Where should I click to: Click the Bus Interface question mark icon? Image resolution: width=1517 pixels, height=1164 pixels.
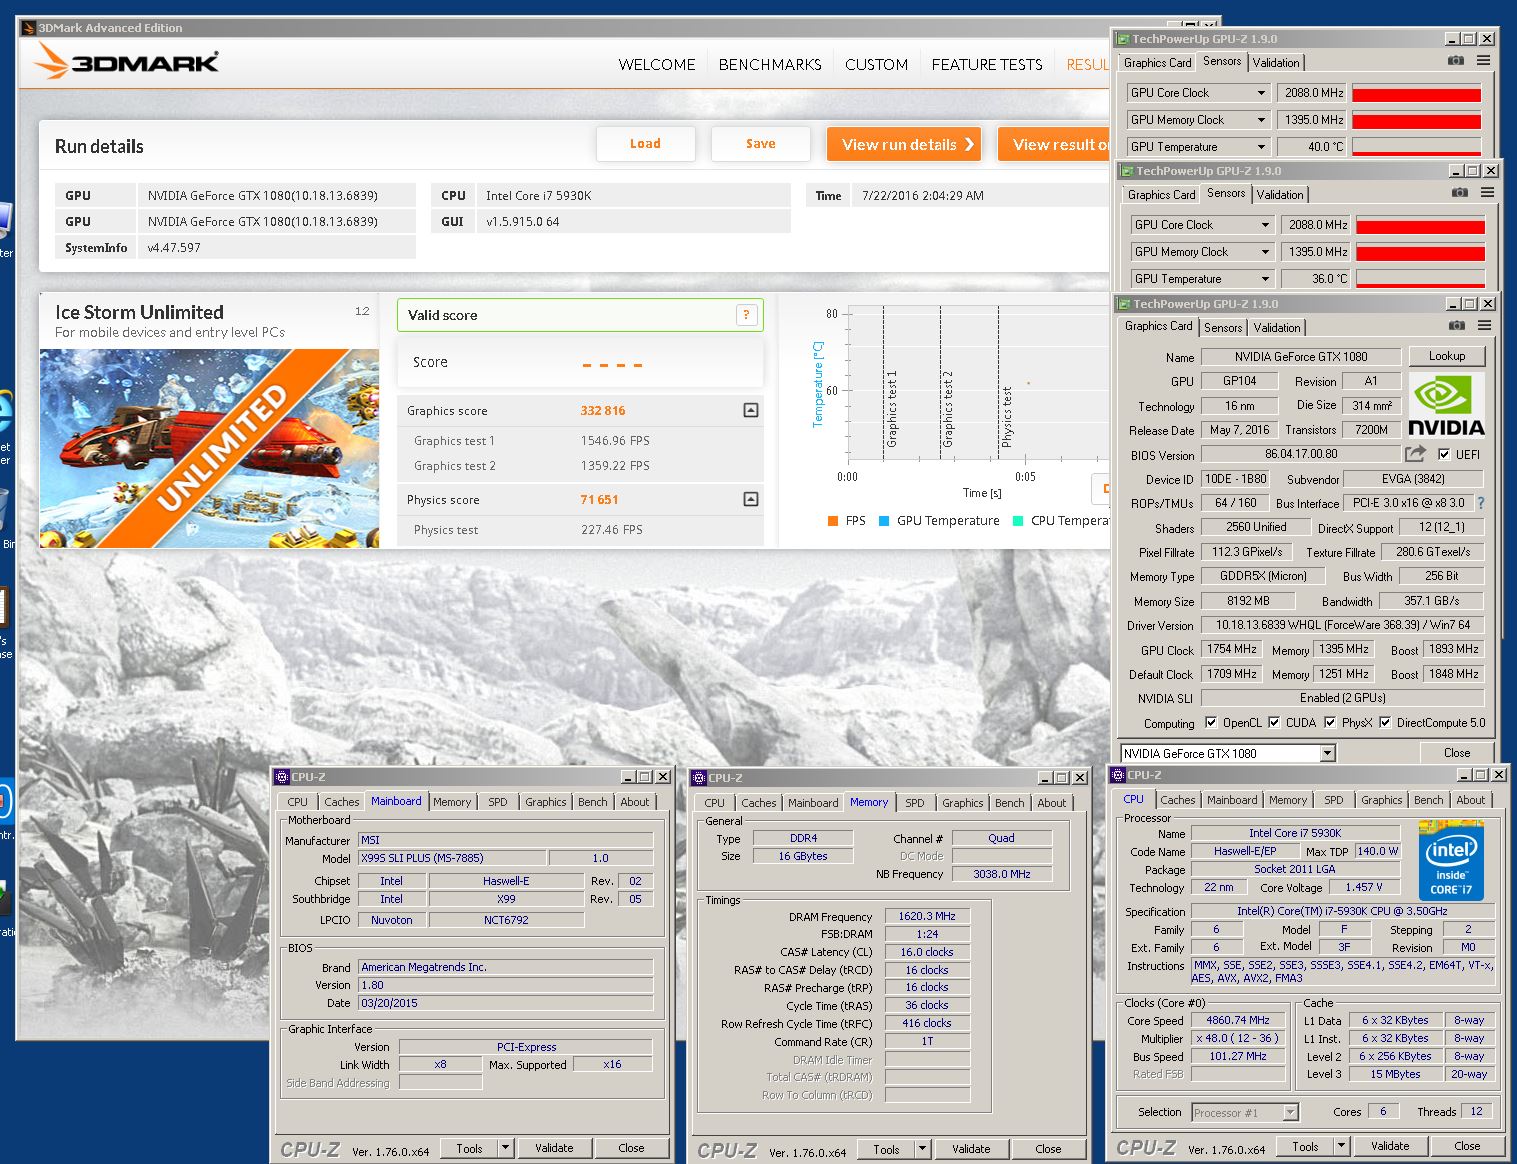click(1481, 503)
